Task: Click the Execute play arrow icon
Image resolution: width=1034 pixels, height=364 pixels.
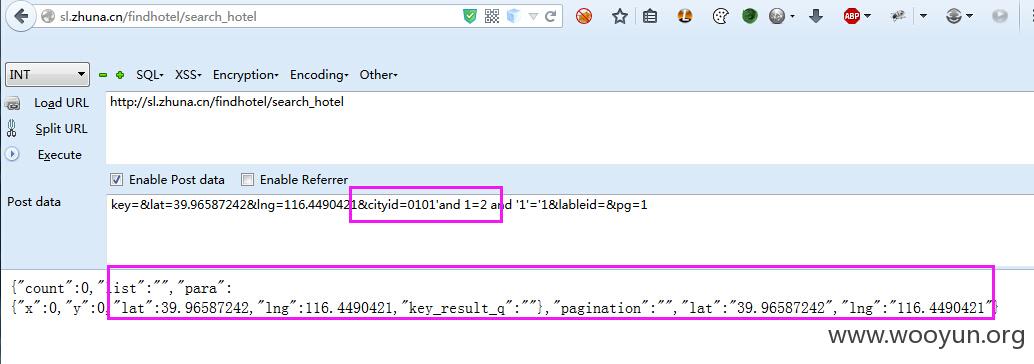Action: [12, 154]
